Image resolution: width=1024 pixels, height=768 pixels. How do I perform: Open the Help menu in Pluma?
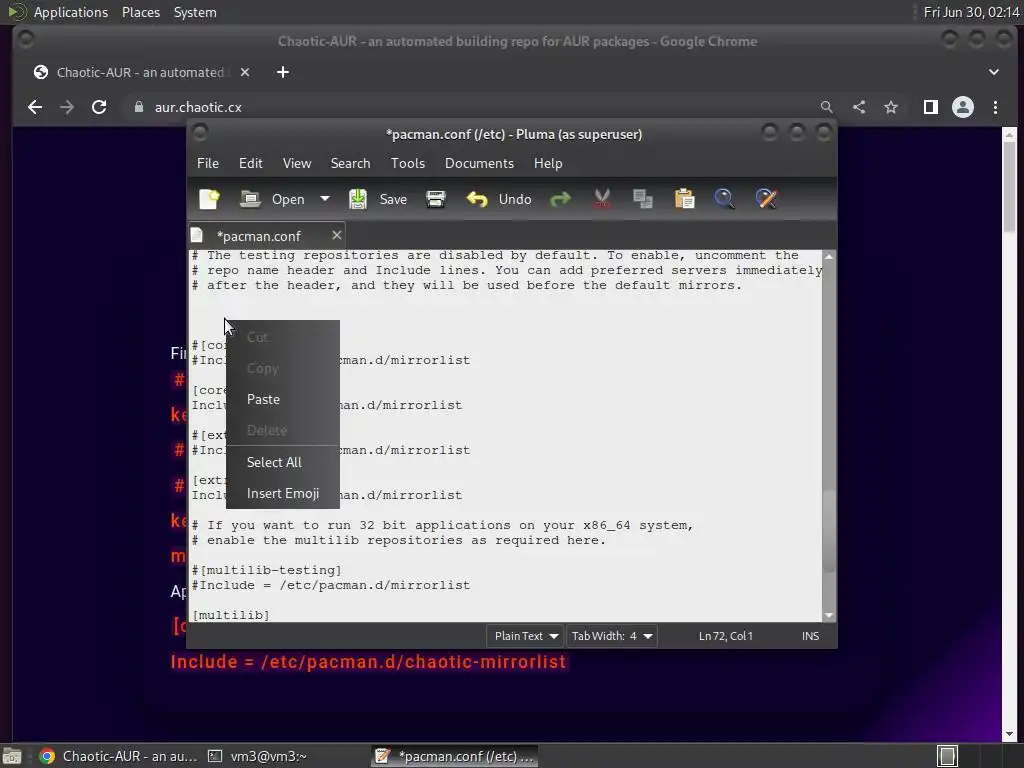pos(548,163)
